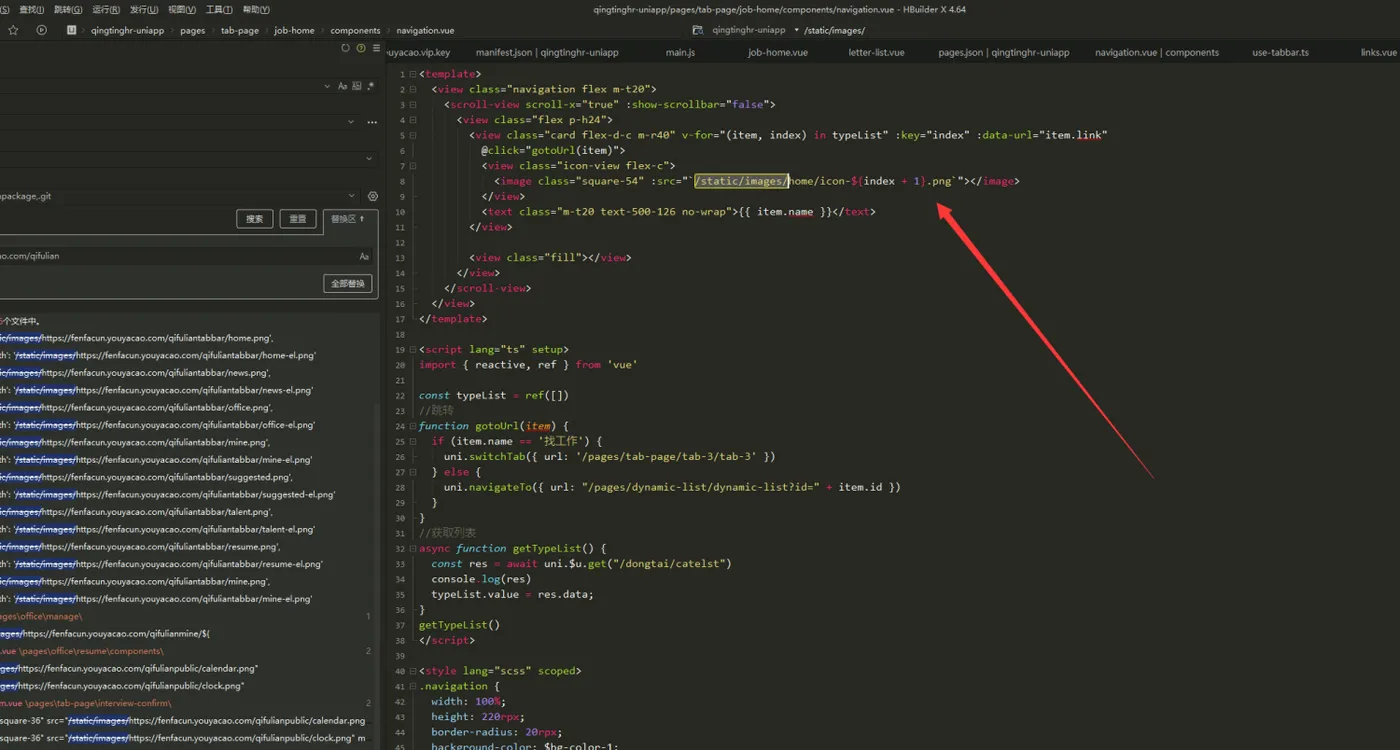Open the third field's dropdown chevron

[370, 158]
